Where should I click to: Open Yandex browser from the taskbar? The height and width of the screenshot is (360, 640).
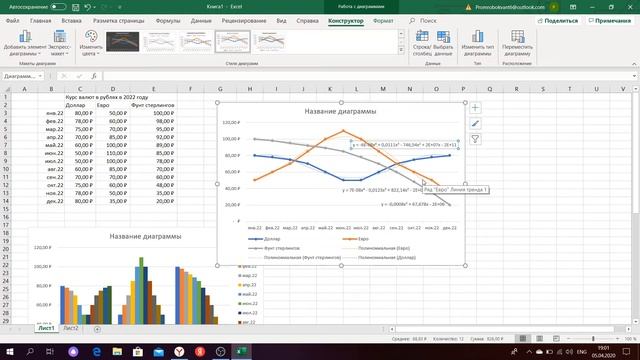coord(179,351)
